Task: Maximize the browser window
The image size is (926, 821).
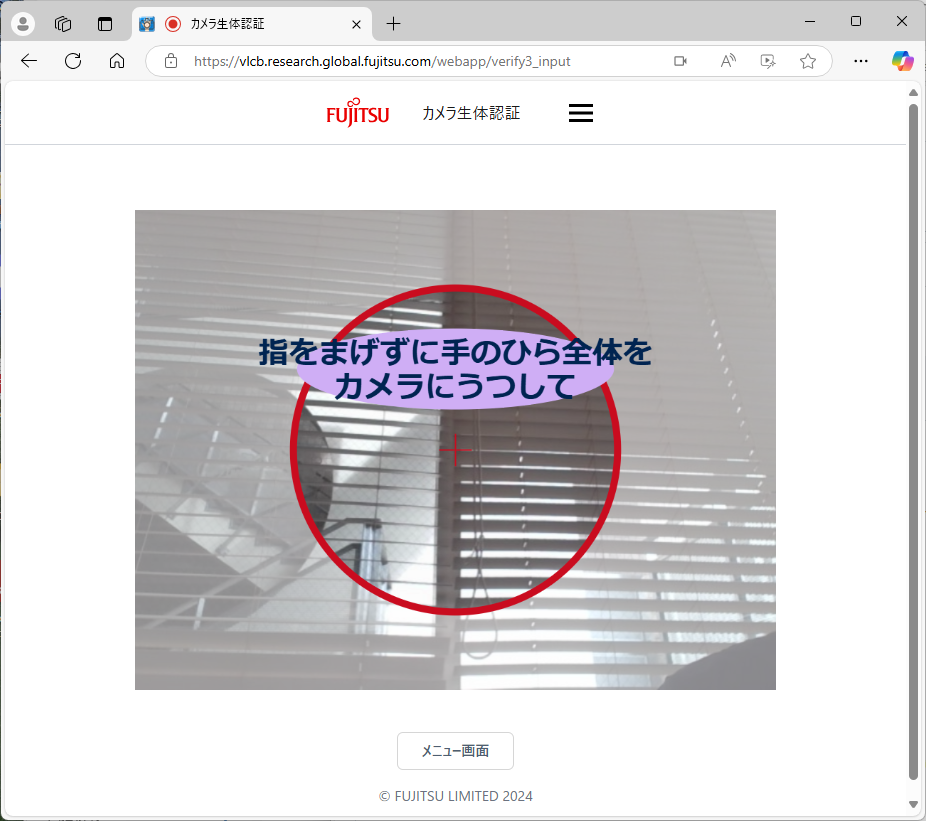Action: coord(856,21)
